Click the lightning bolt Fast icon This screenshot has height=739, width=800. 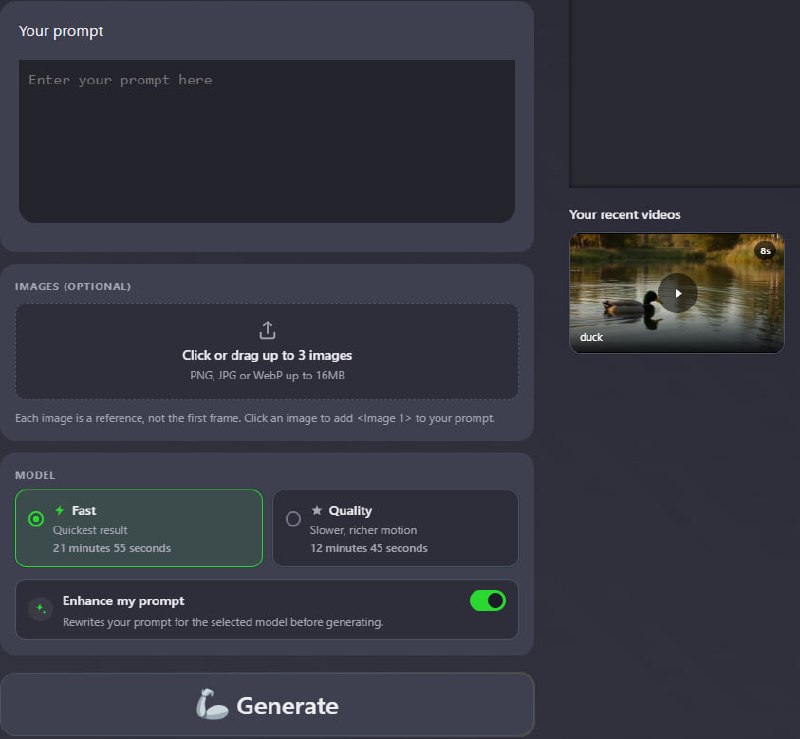[x=60, y=510]
